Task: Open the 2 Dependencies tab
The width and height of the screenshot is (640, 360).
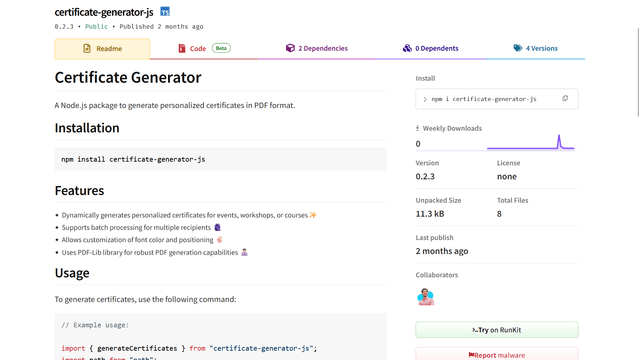Action: [317, 49]
